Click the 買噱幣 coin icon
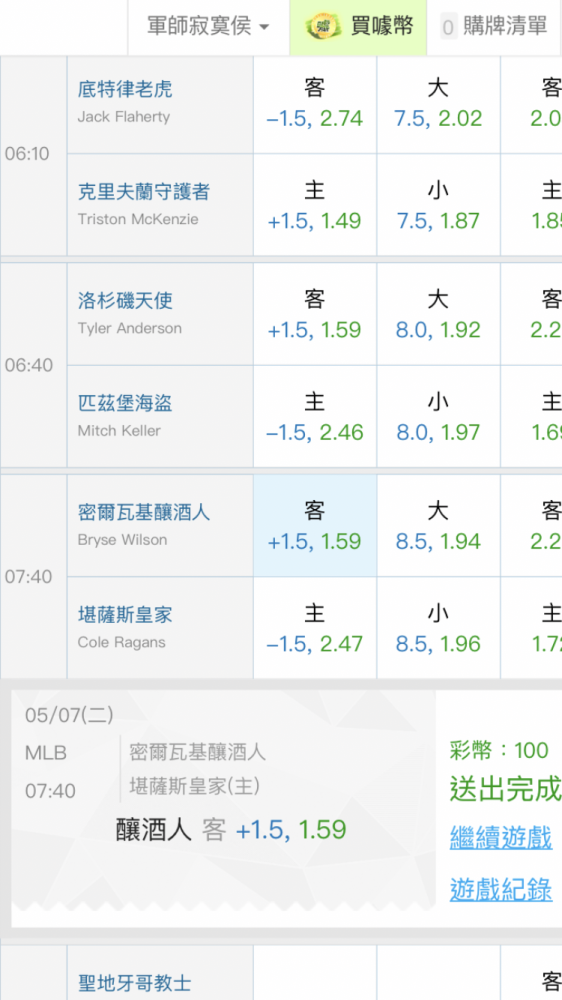The height and width of the screenshot is (1000, 562). point(325,27)
